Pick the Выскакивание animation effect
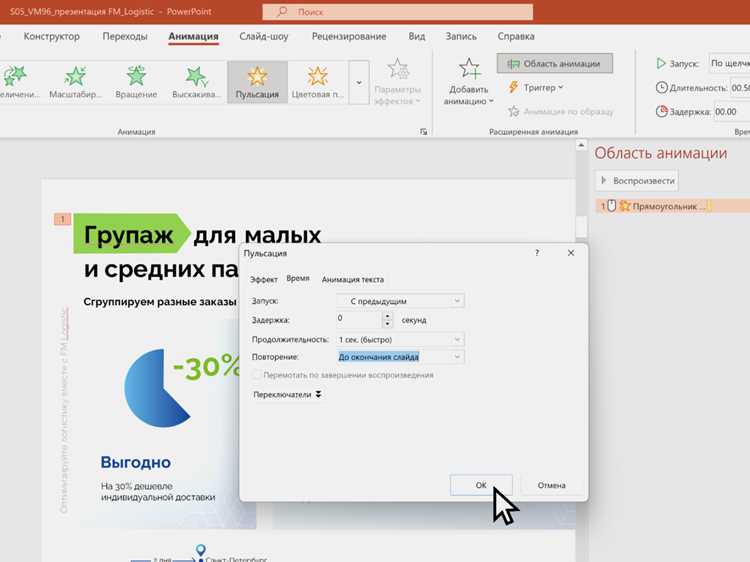The height and width of the screenshot is (562, 750). click(x=197, y=82)
